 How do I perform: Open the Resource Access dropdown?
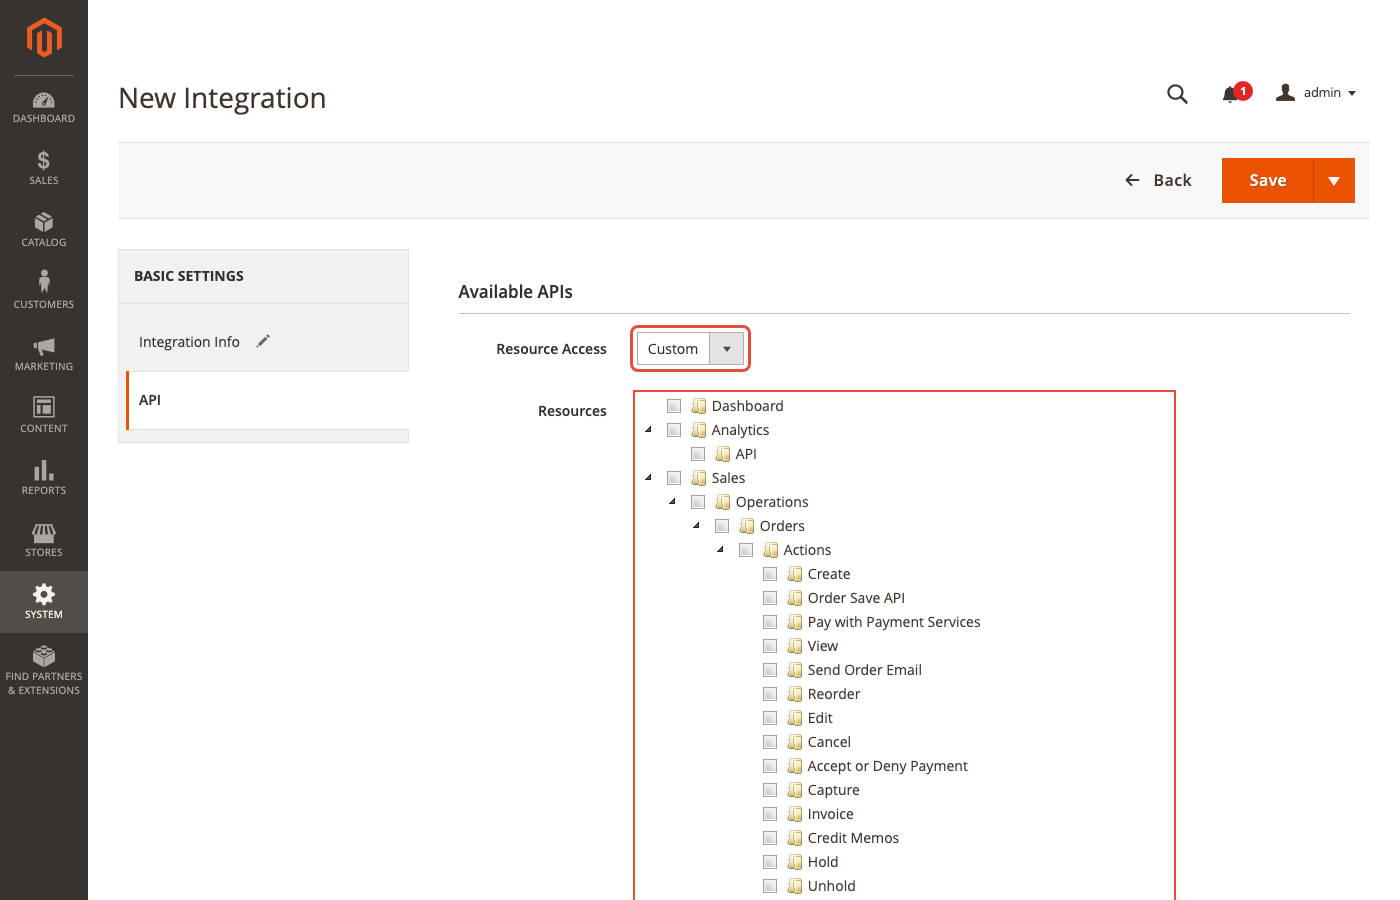point(727,348)
